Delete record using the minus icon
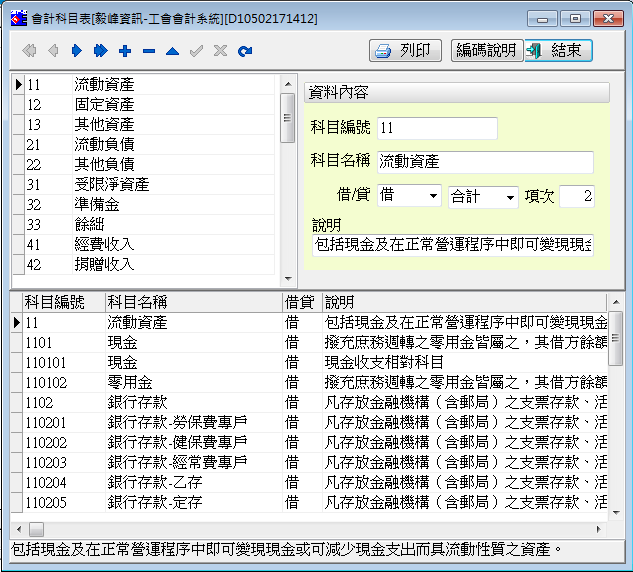The width and height of the screenshot is (633, 572). [x=149, y=50]
